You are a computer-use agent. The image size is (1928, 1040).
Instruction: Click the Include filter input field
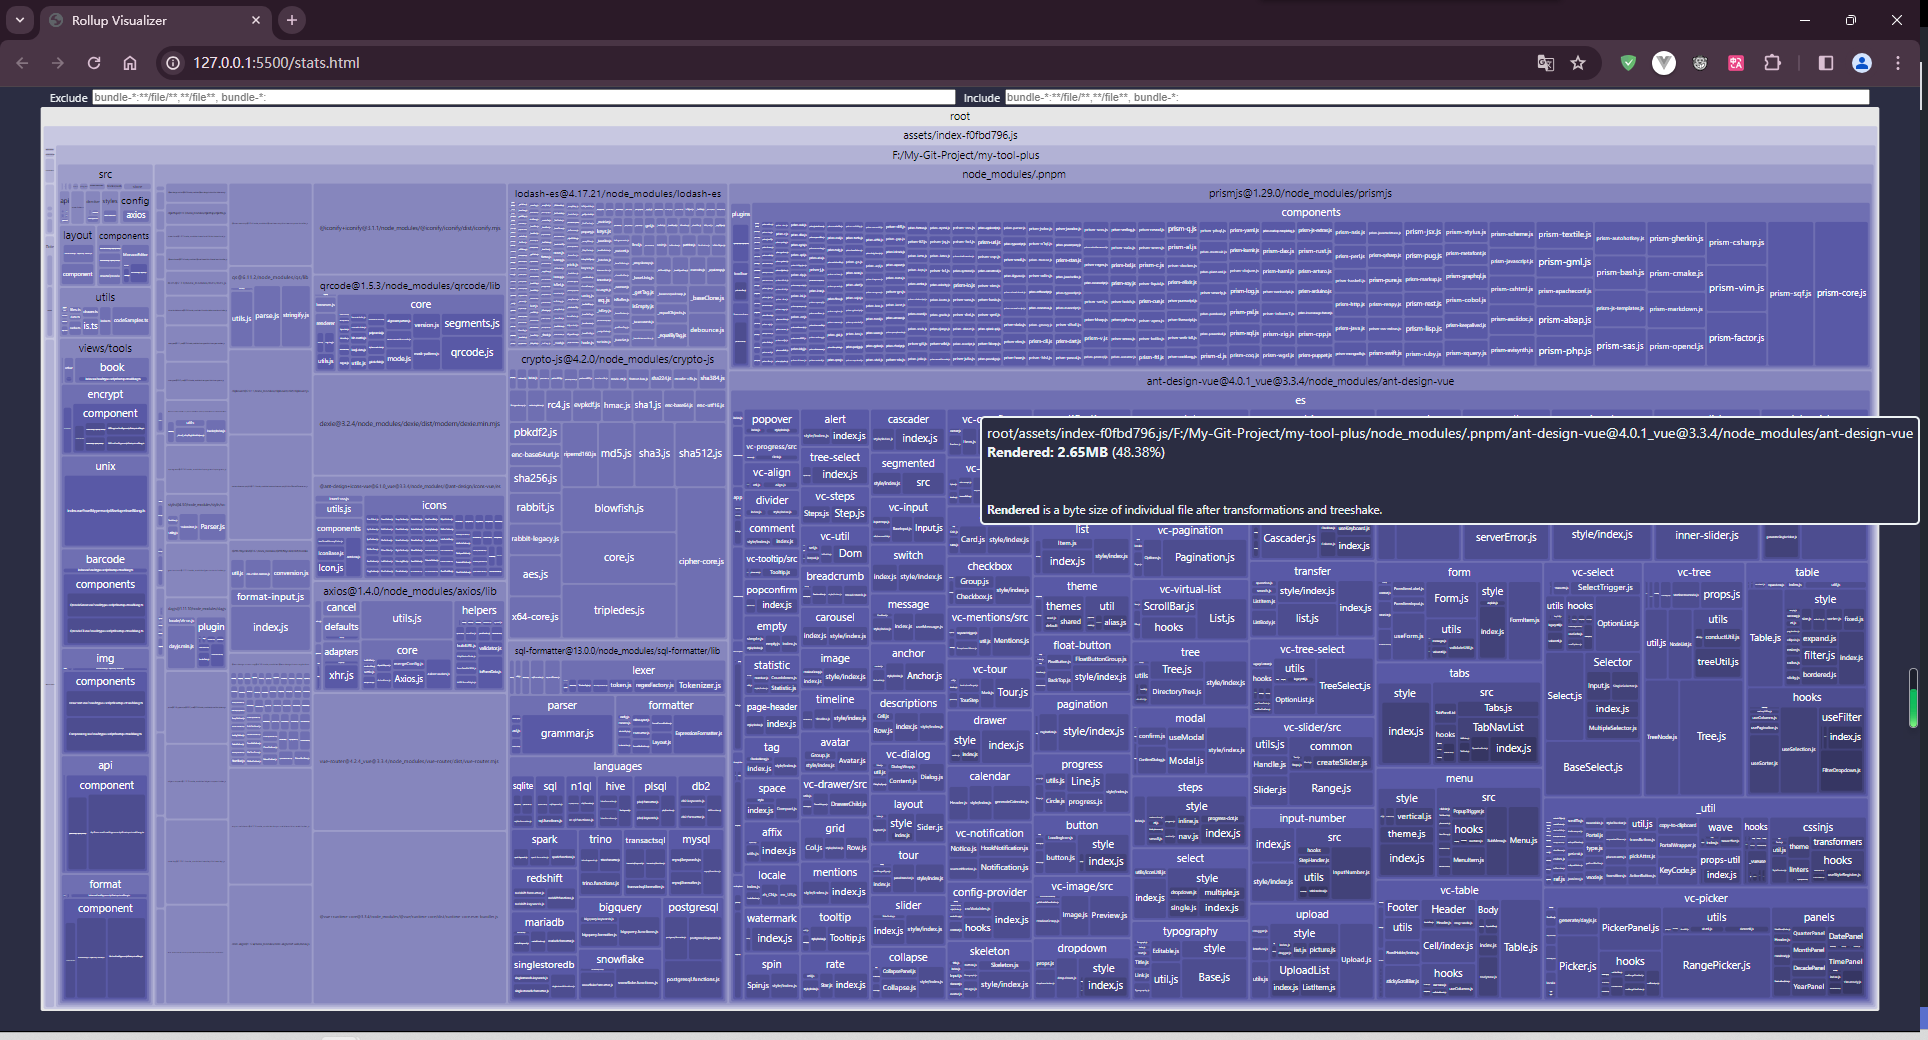tap(1436, 97)
